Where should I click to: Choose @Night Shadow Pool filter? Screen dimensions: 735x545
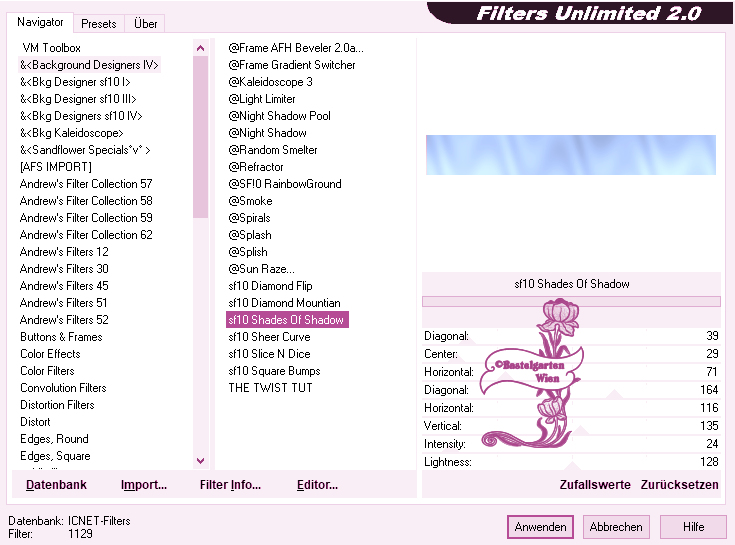point(279,116)
